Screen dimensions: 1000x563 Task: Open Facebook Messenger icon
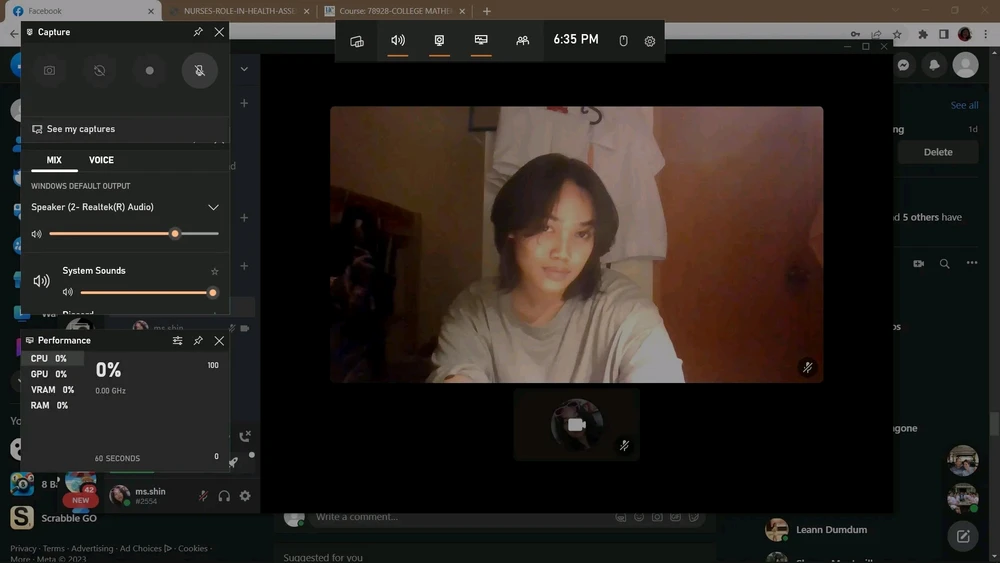pyautogui.click(x=904, y=65)
